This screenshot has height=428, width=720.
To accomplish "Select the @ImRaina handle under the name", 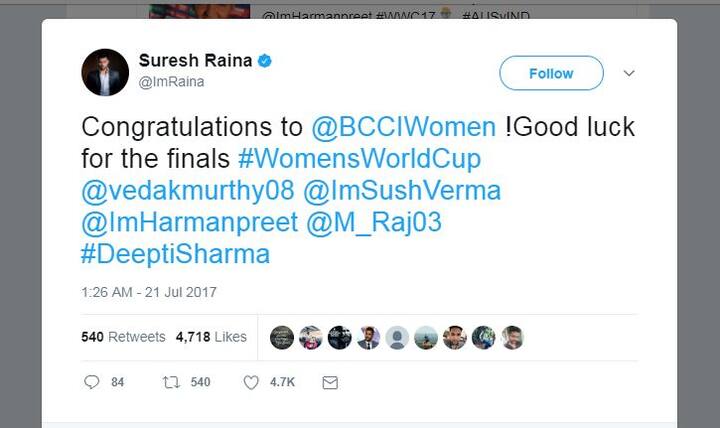I will pyautogui.click(x=171, y=82).
